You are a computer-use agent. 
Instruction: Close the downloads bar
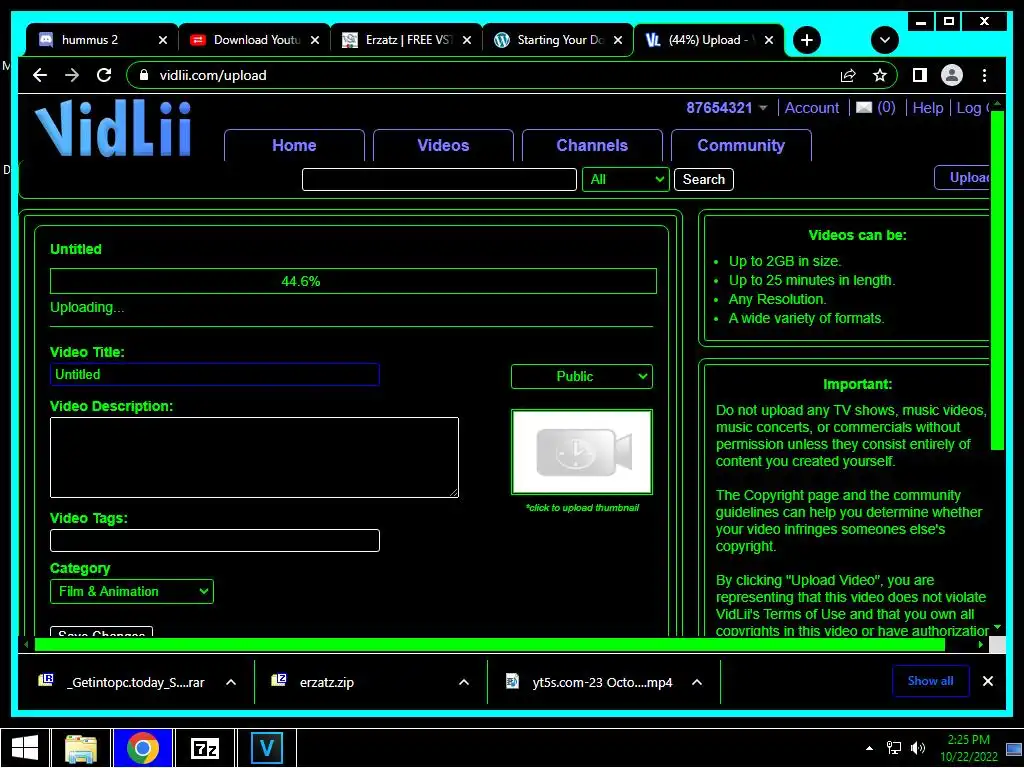[987, 681]
